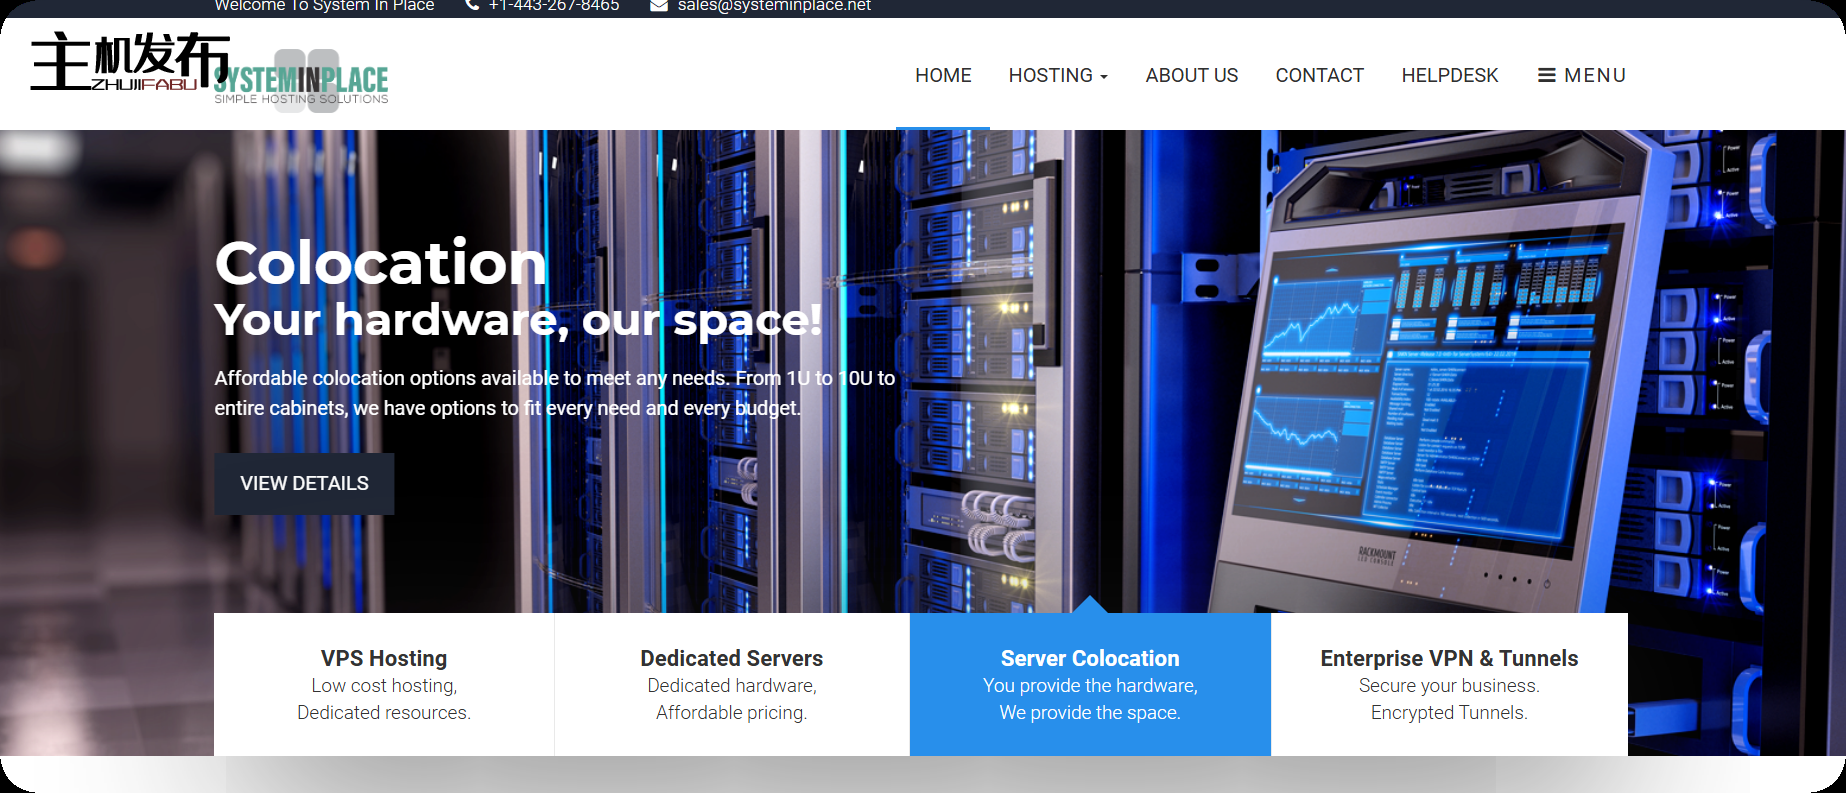The width and height of the screenshot is (1846, 793).
Task: Open the sales@systeminplace.net email link
Action: coord(774,6)
